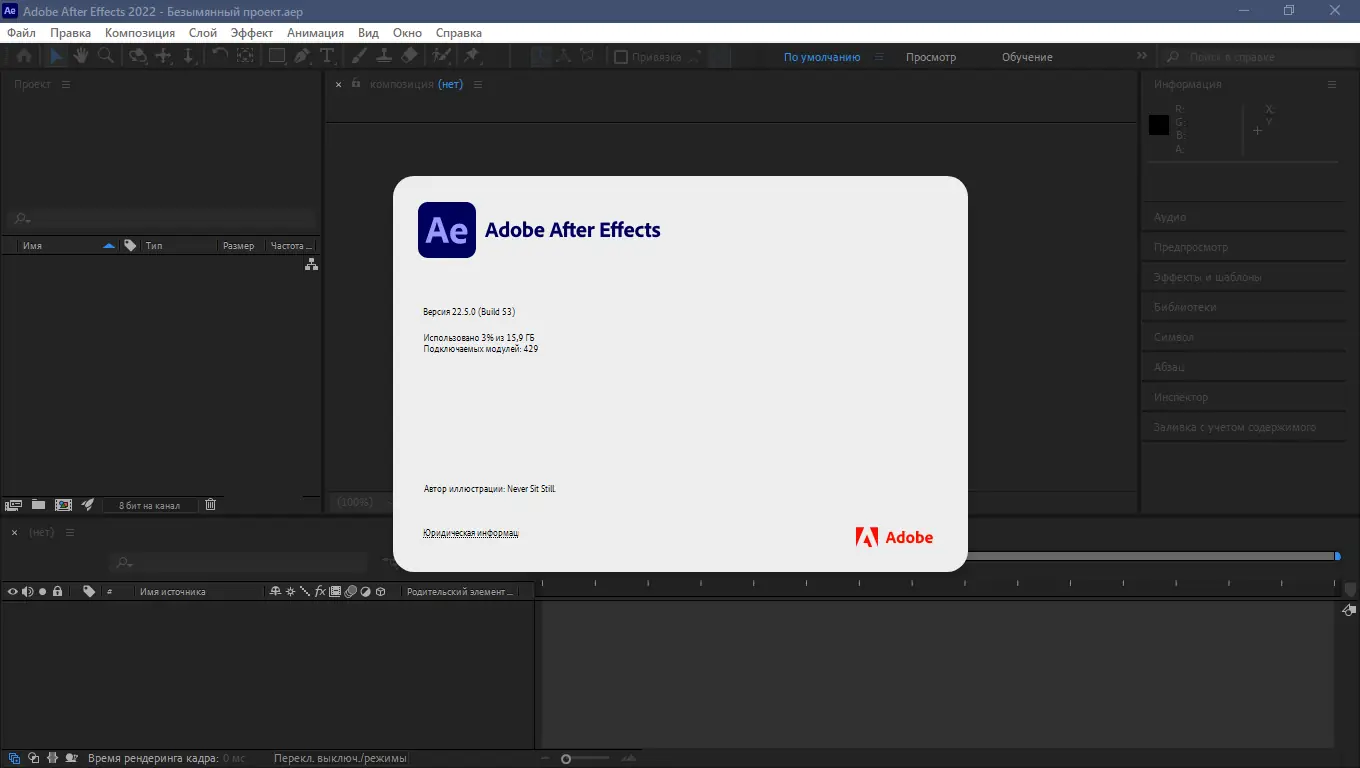
Task: Create a new folder in Project panel
Action: 38,505
